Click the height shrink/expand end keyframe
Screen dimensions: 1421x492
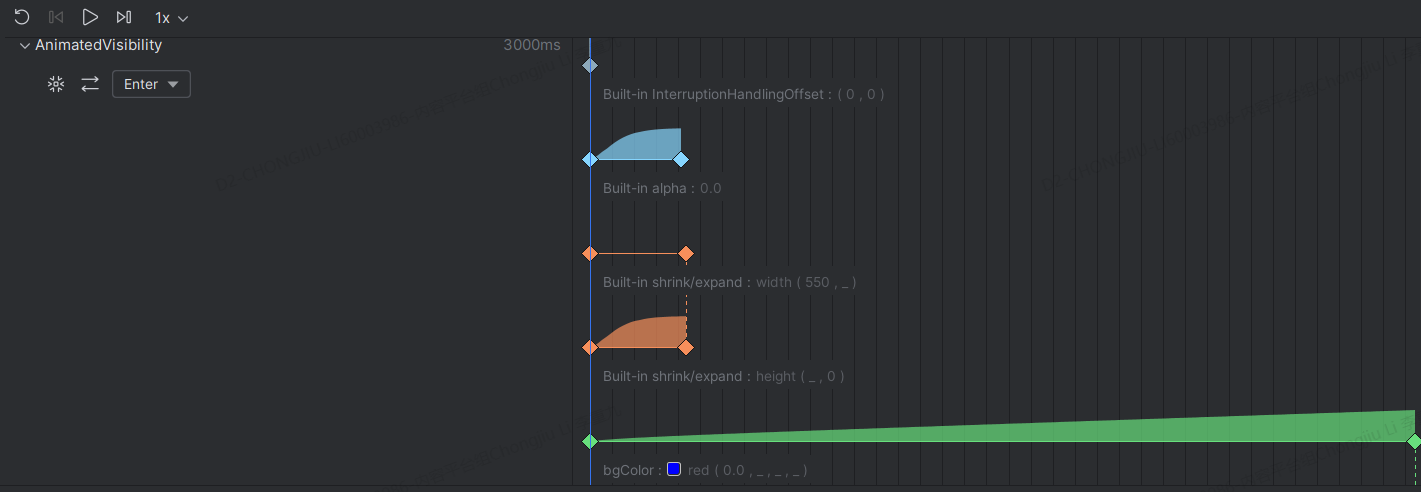(x=686, y=348)
